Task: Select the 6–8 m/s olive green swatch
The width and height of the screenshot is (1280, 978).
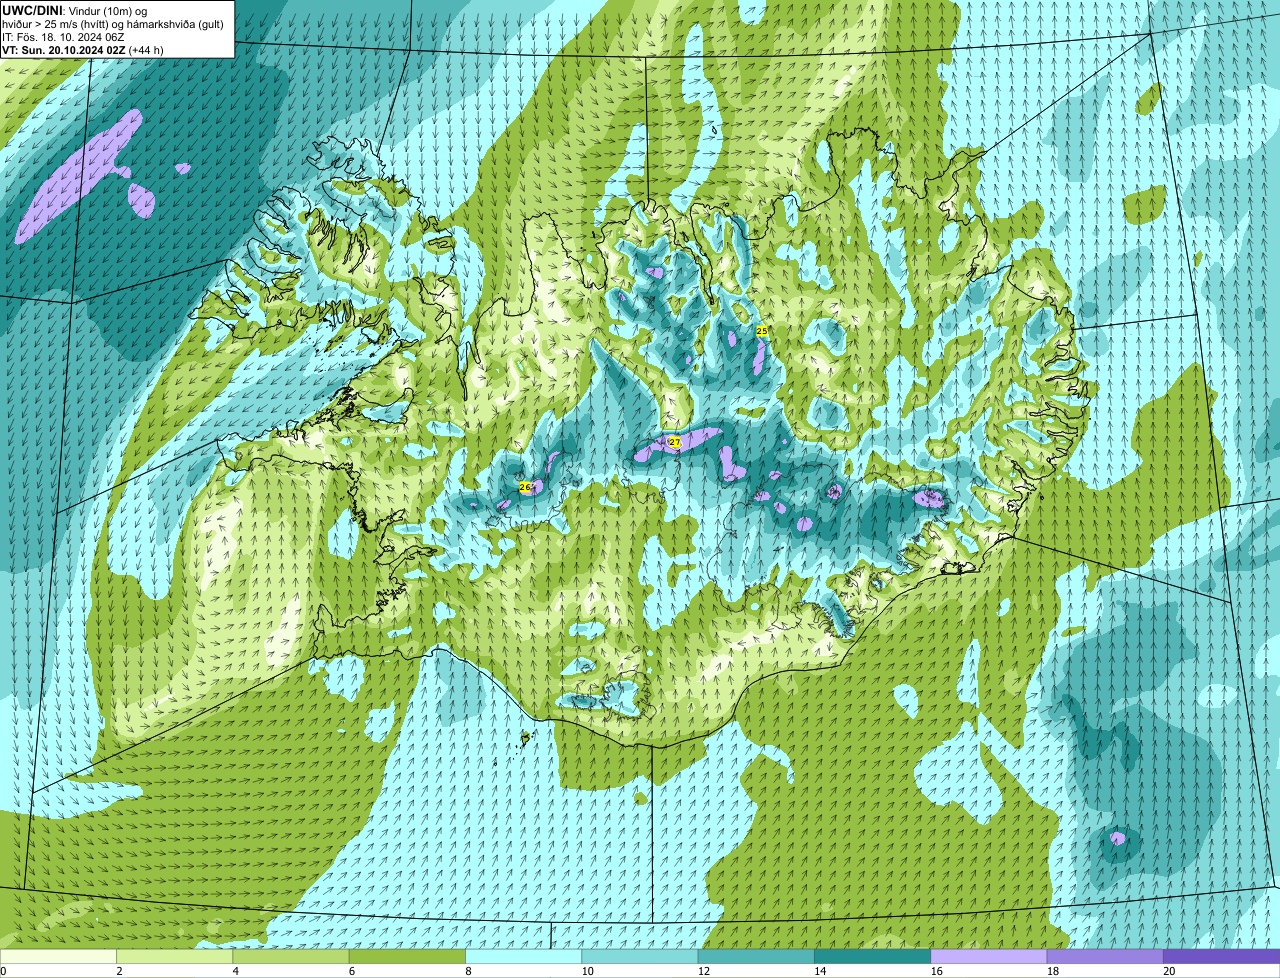Action: pos(407,956)
